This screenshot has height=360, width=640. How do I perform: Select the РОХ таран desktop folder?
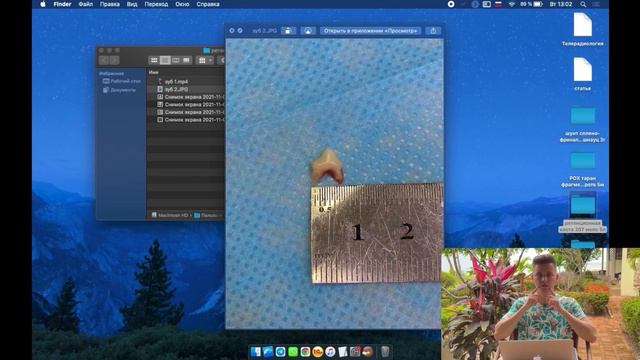click(582, 170)
